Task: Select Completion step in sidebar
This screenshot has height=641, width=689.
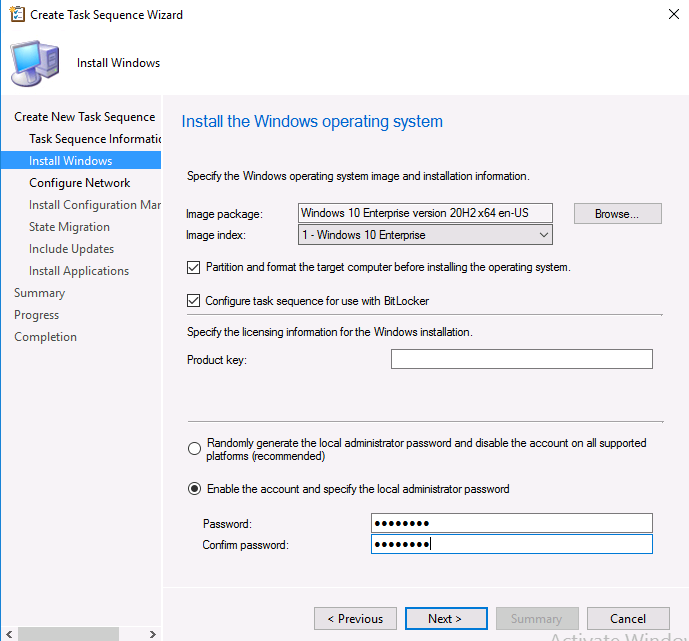Action: point(45,337)
